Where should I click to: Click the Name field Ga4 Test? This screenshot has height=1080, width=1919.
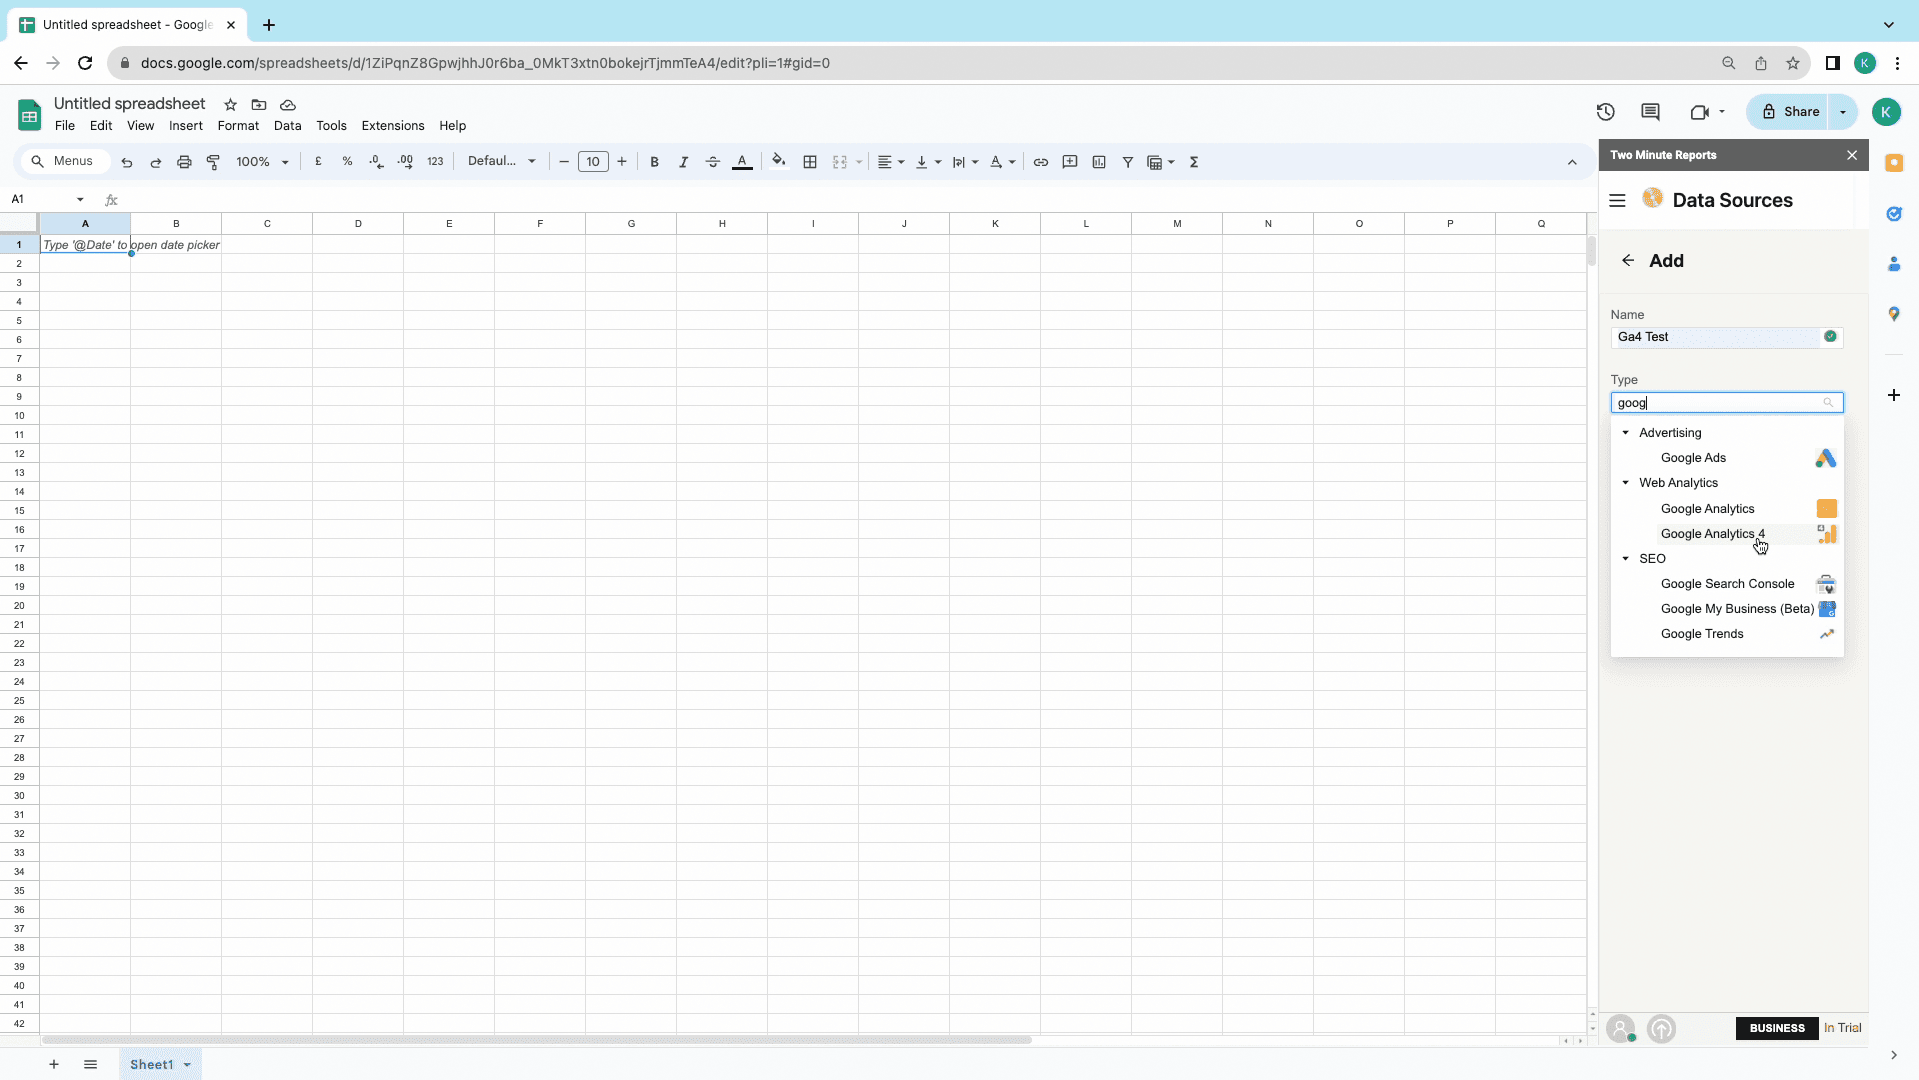pos(1726,337)
